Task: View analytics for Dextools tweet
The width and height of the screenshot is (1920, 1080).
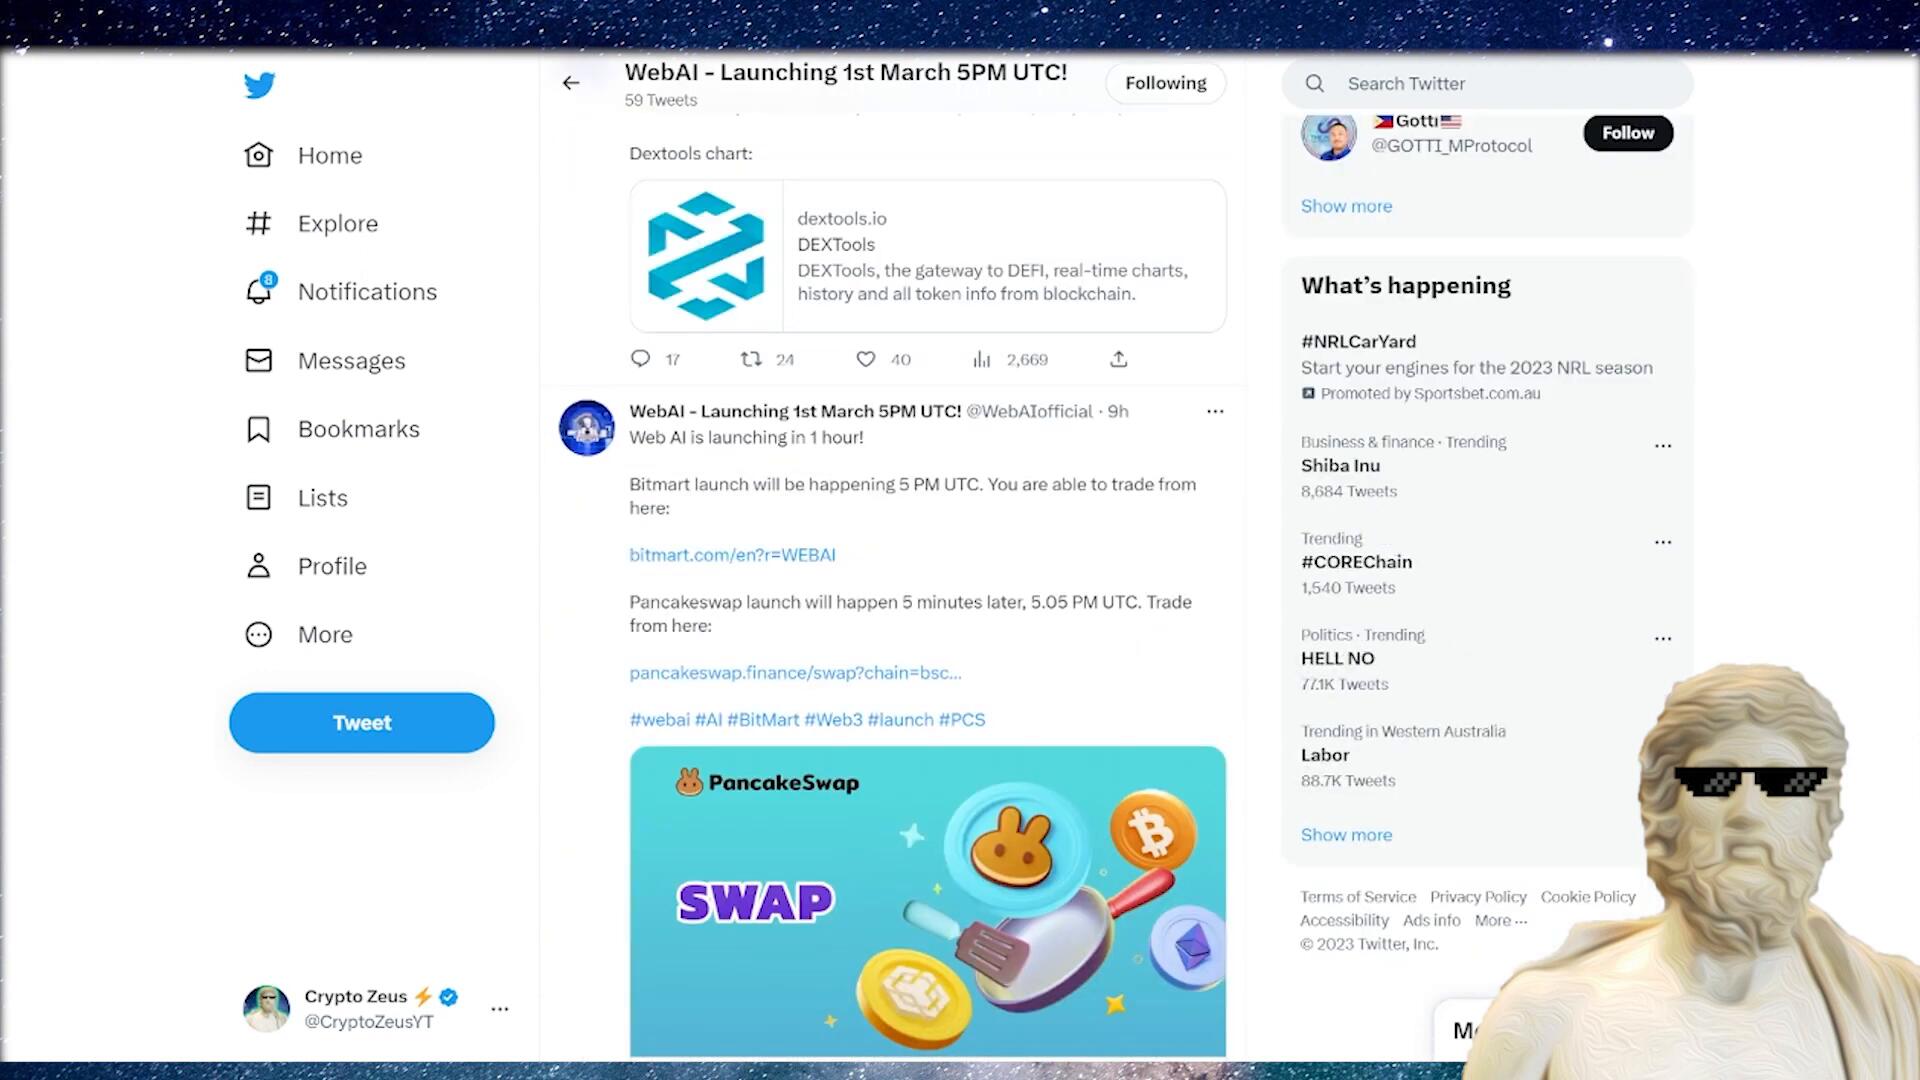Action: coord(982,359)
